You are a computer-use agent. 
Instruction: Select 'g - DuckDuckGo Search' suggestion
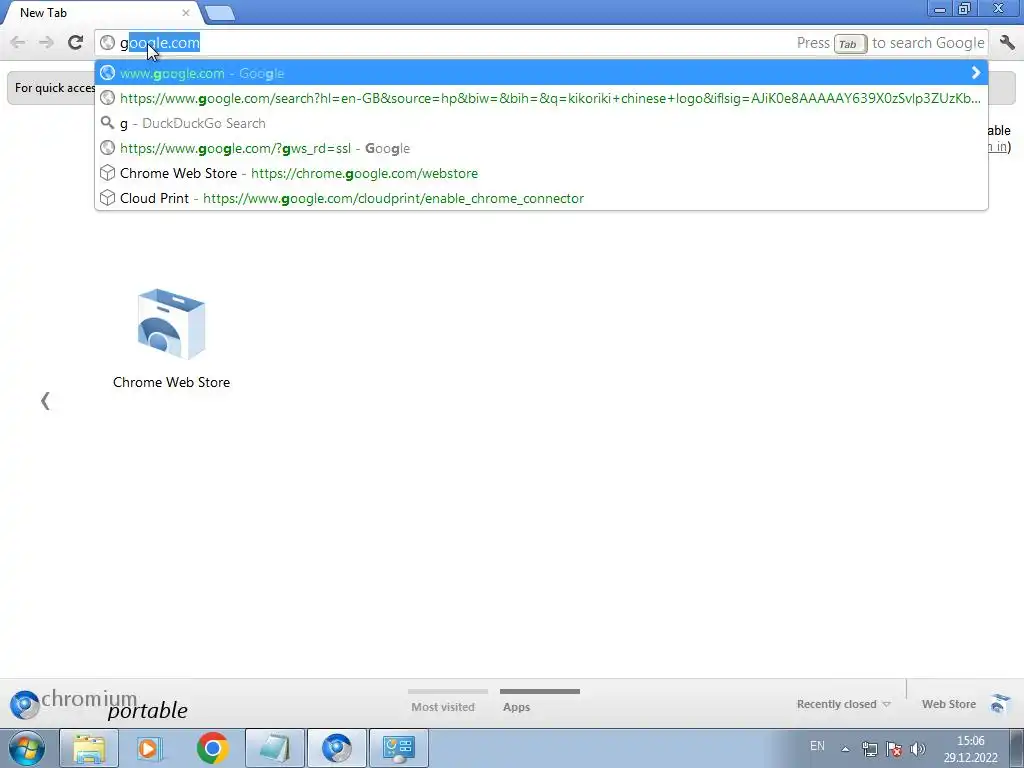click(541, 123)
